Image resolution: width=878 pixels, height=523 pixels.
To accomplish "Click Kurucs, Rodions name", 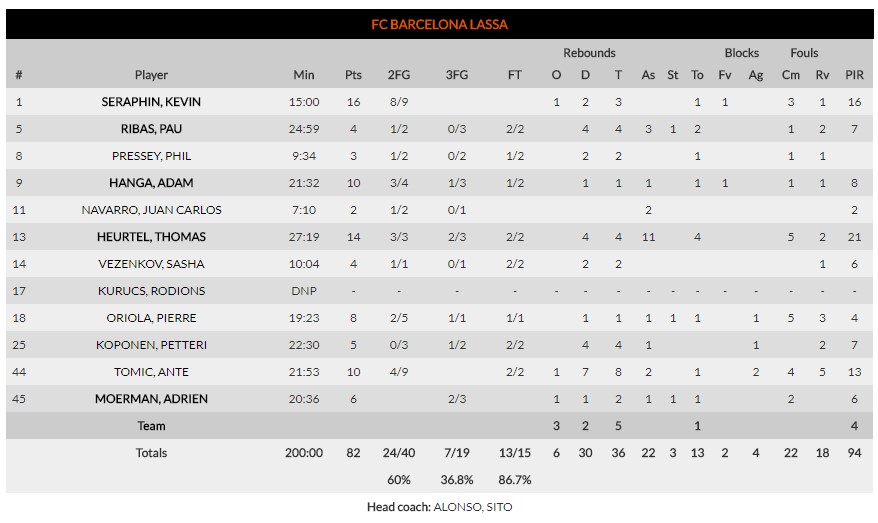I will [151, 291].
